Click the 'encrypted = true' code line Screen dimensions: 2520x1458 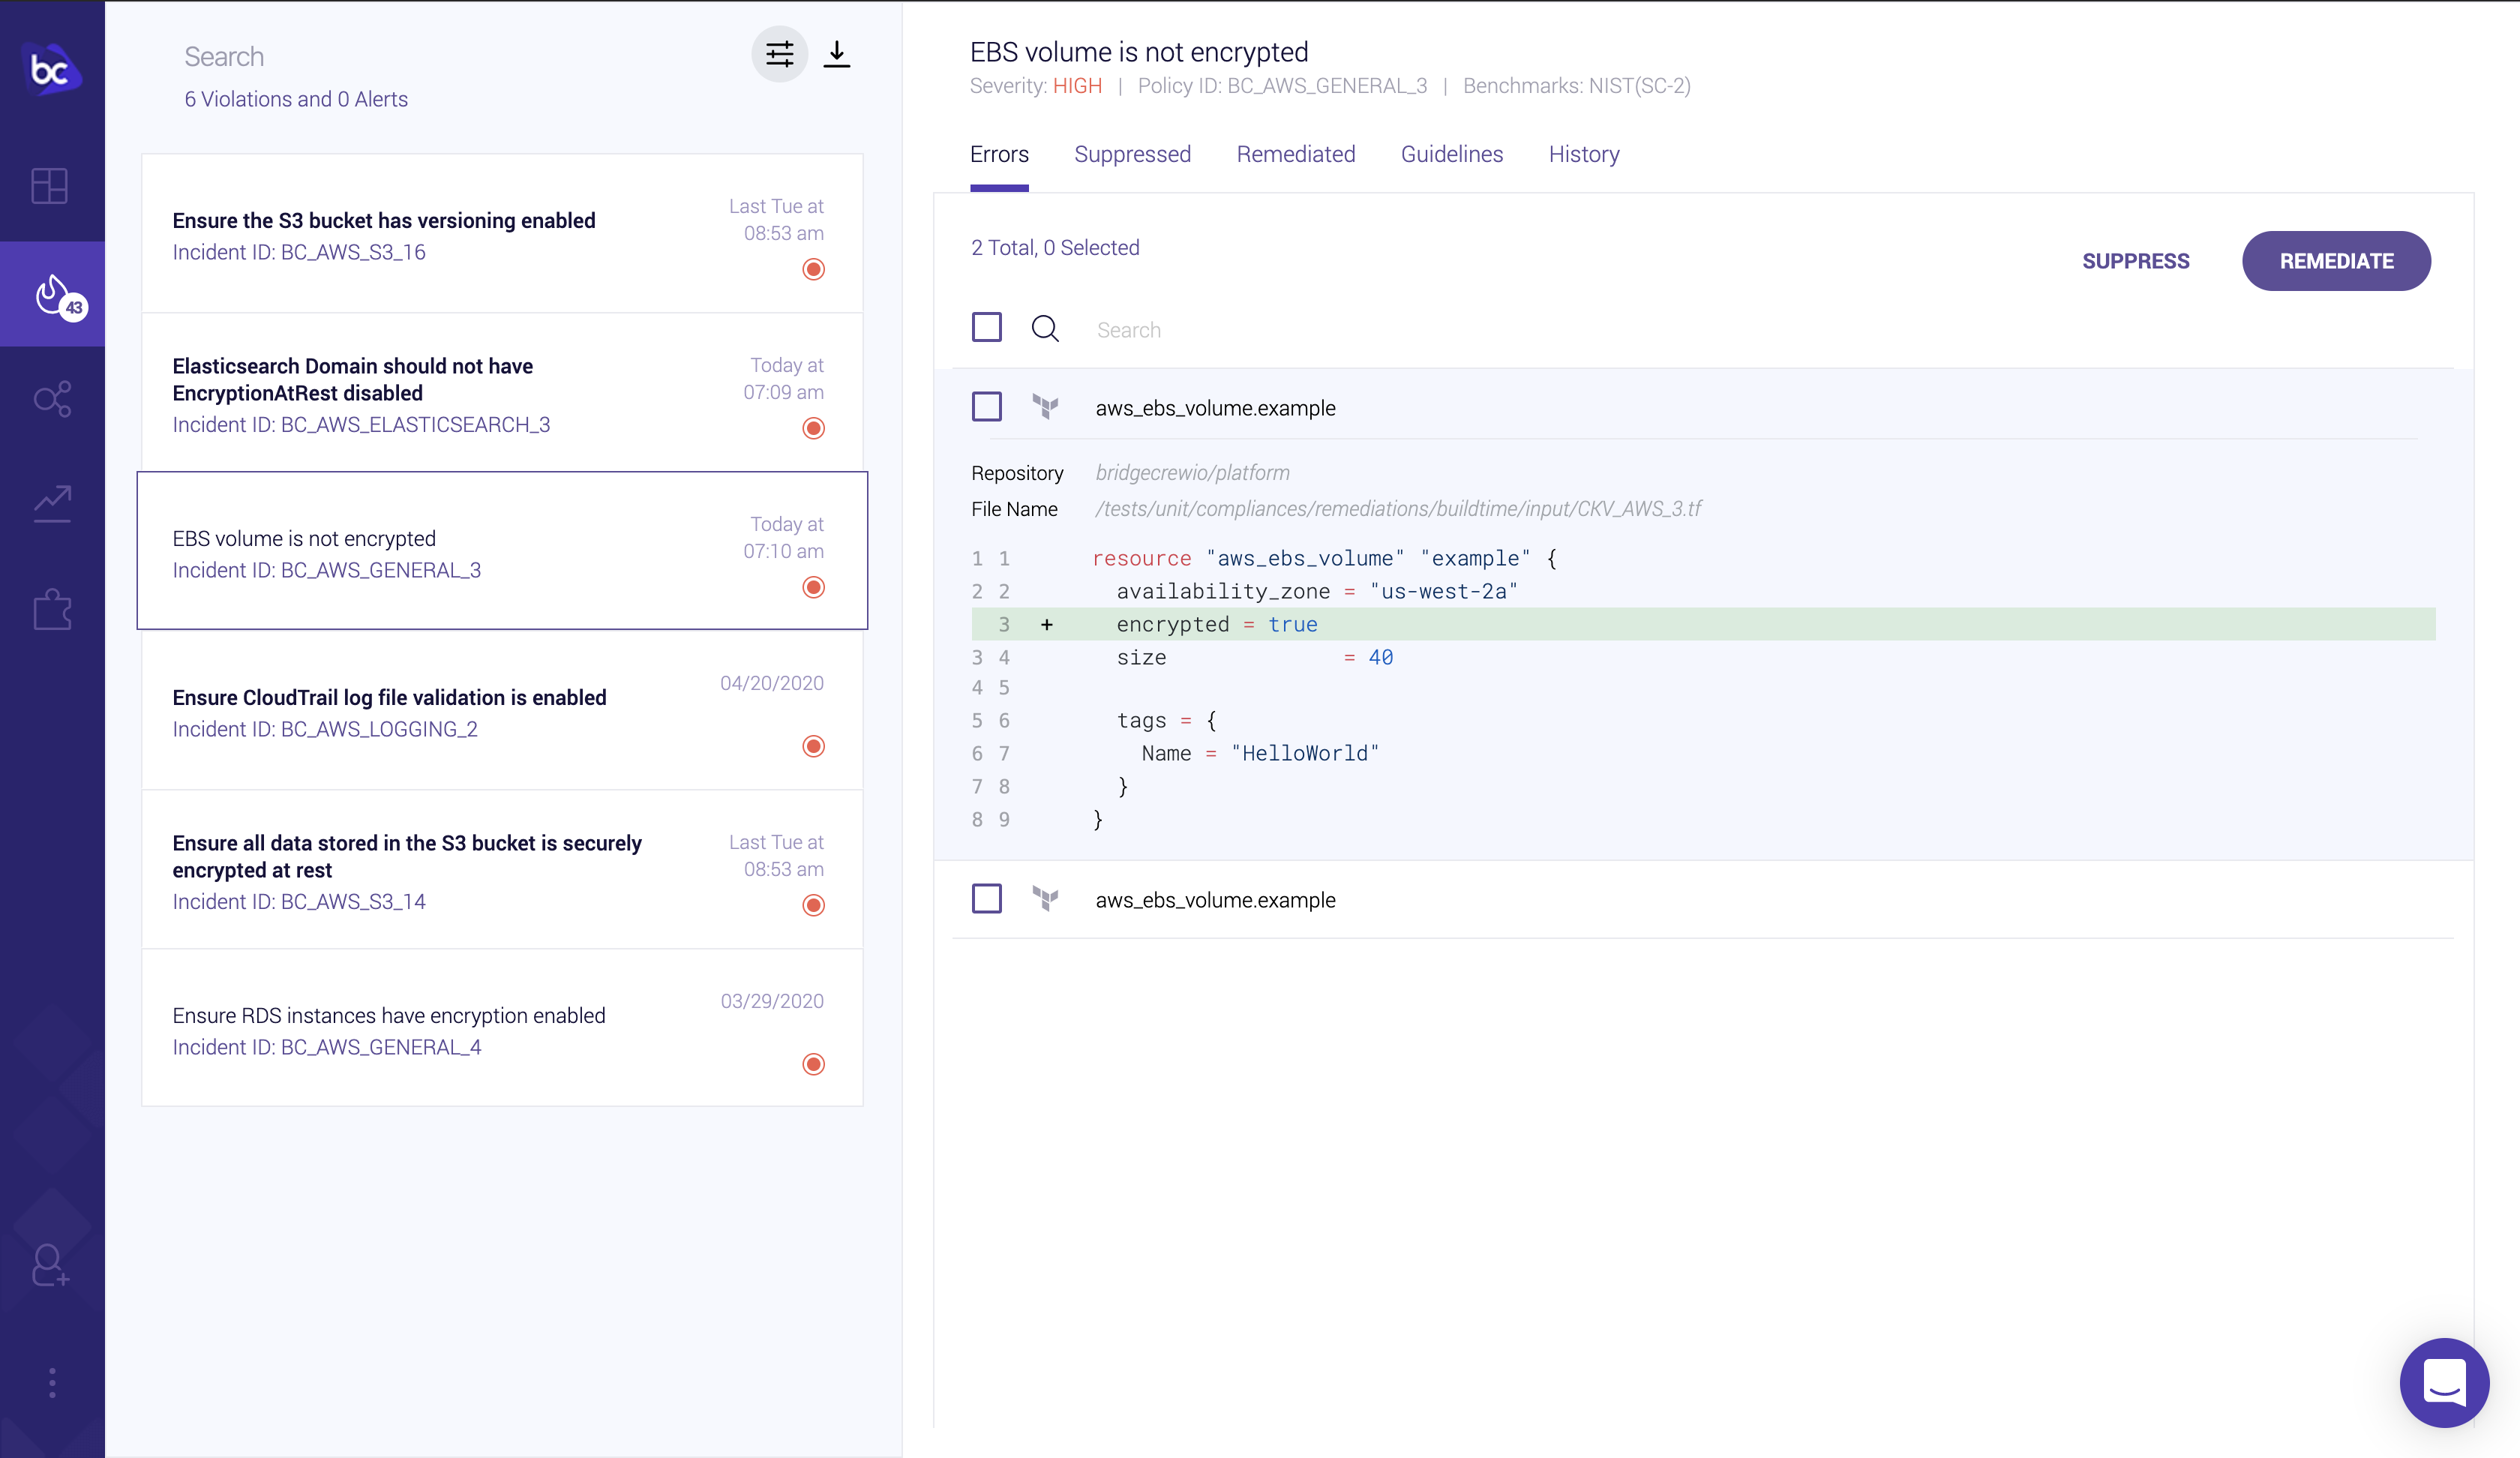[1703, 624]
